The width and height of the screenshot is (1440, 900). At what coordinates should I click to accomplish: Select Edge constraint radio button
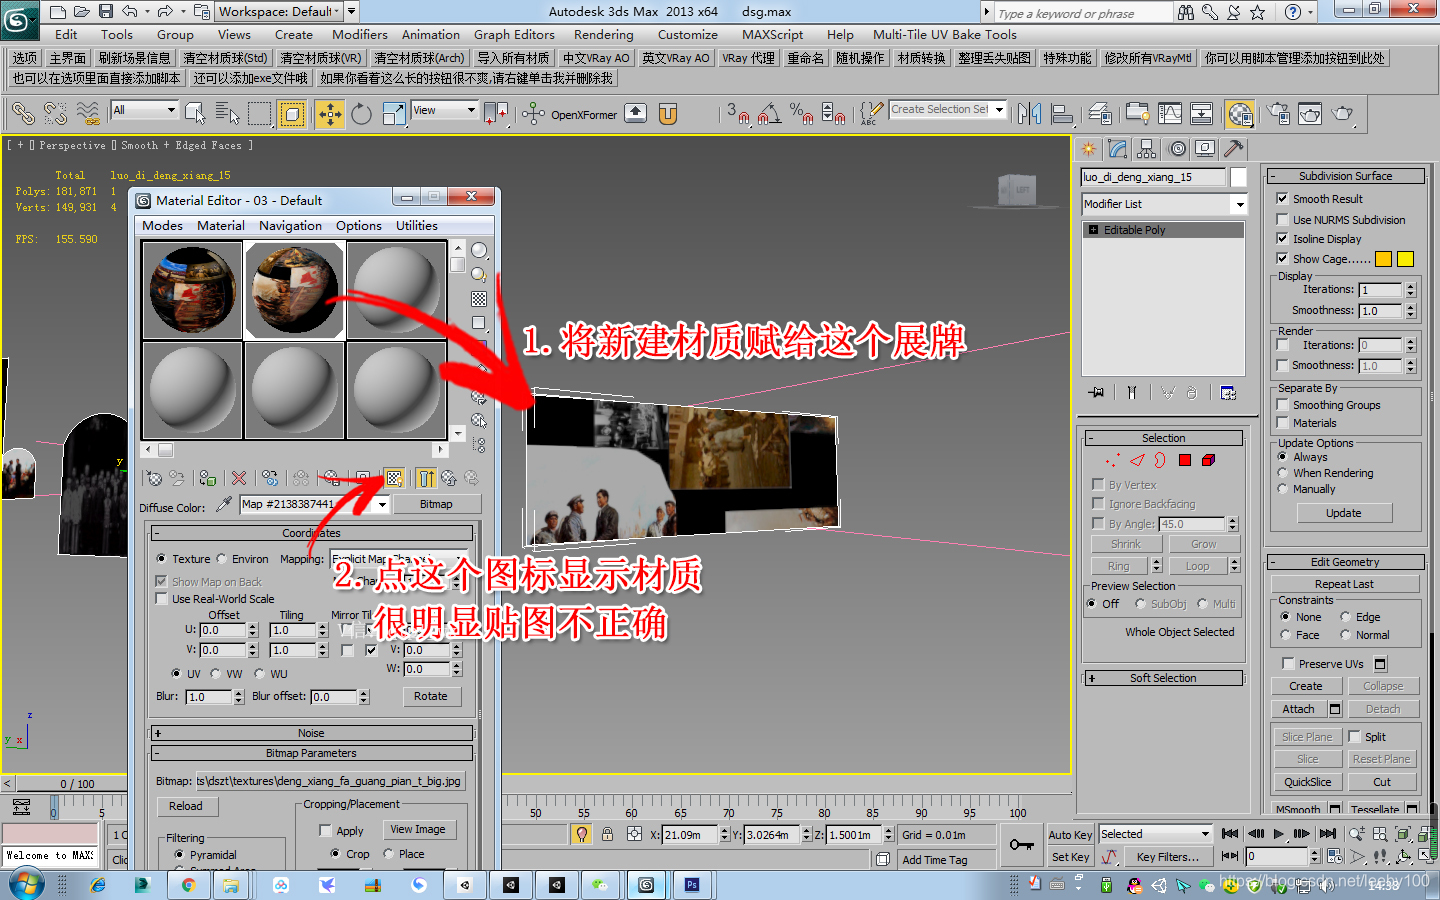pyautogui.click(x=1345, y=616)
